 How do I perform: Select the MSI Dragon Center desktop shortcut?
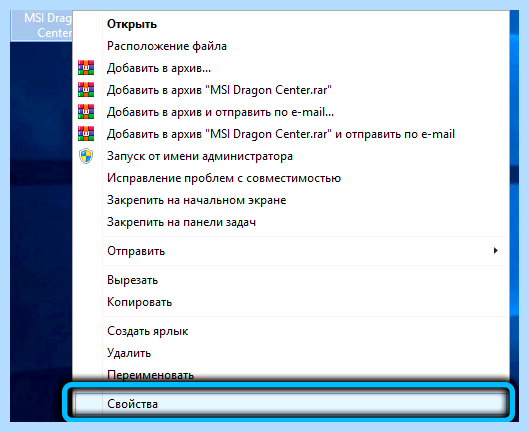(42, 25)
